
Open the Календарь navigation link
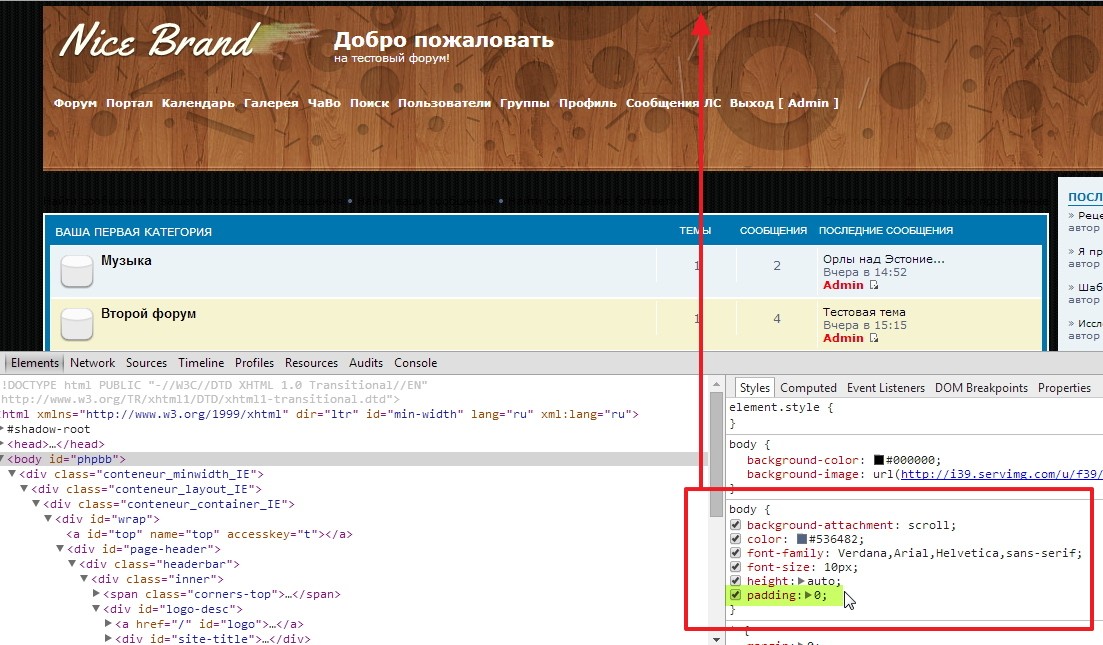point(198,103)
